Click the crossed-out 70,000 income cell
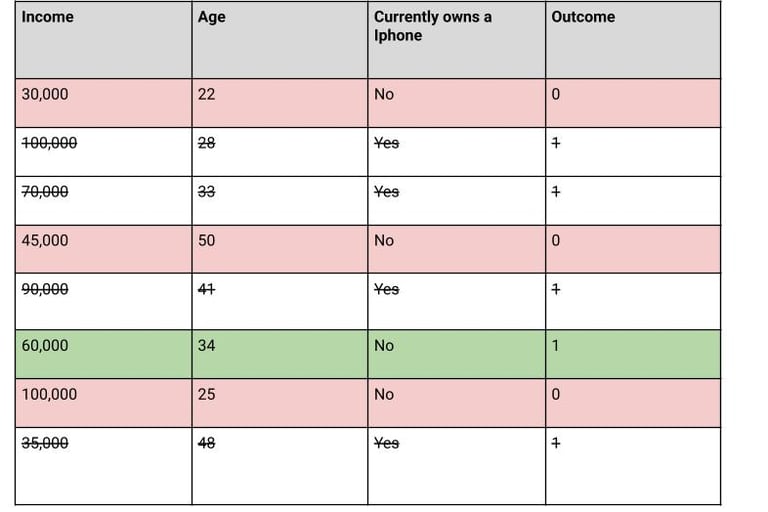768x512 pixels. click(x=45, y=191)
